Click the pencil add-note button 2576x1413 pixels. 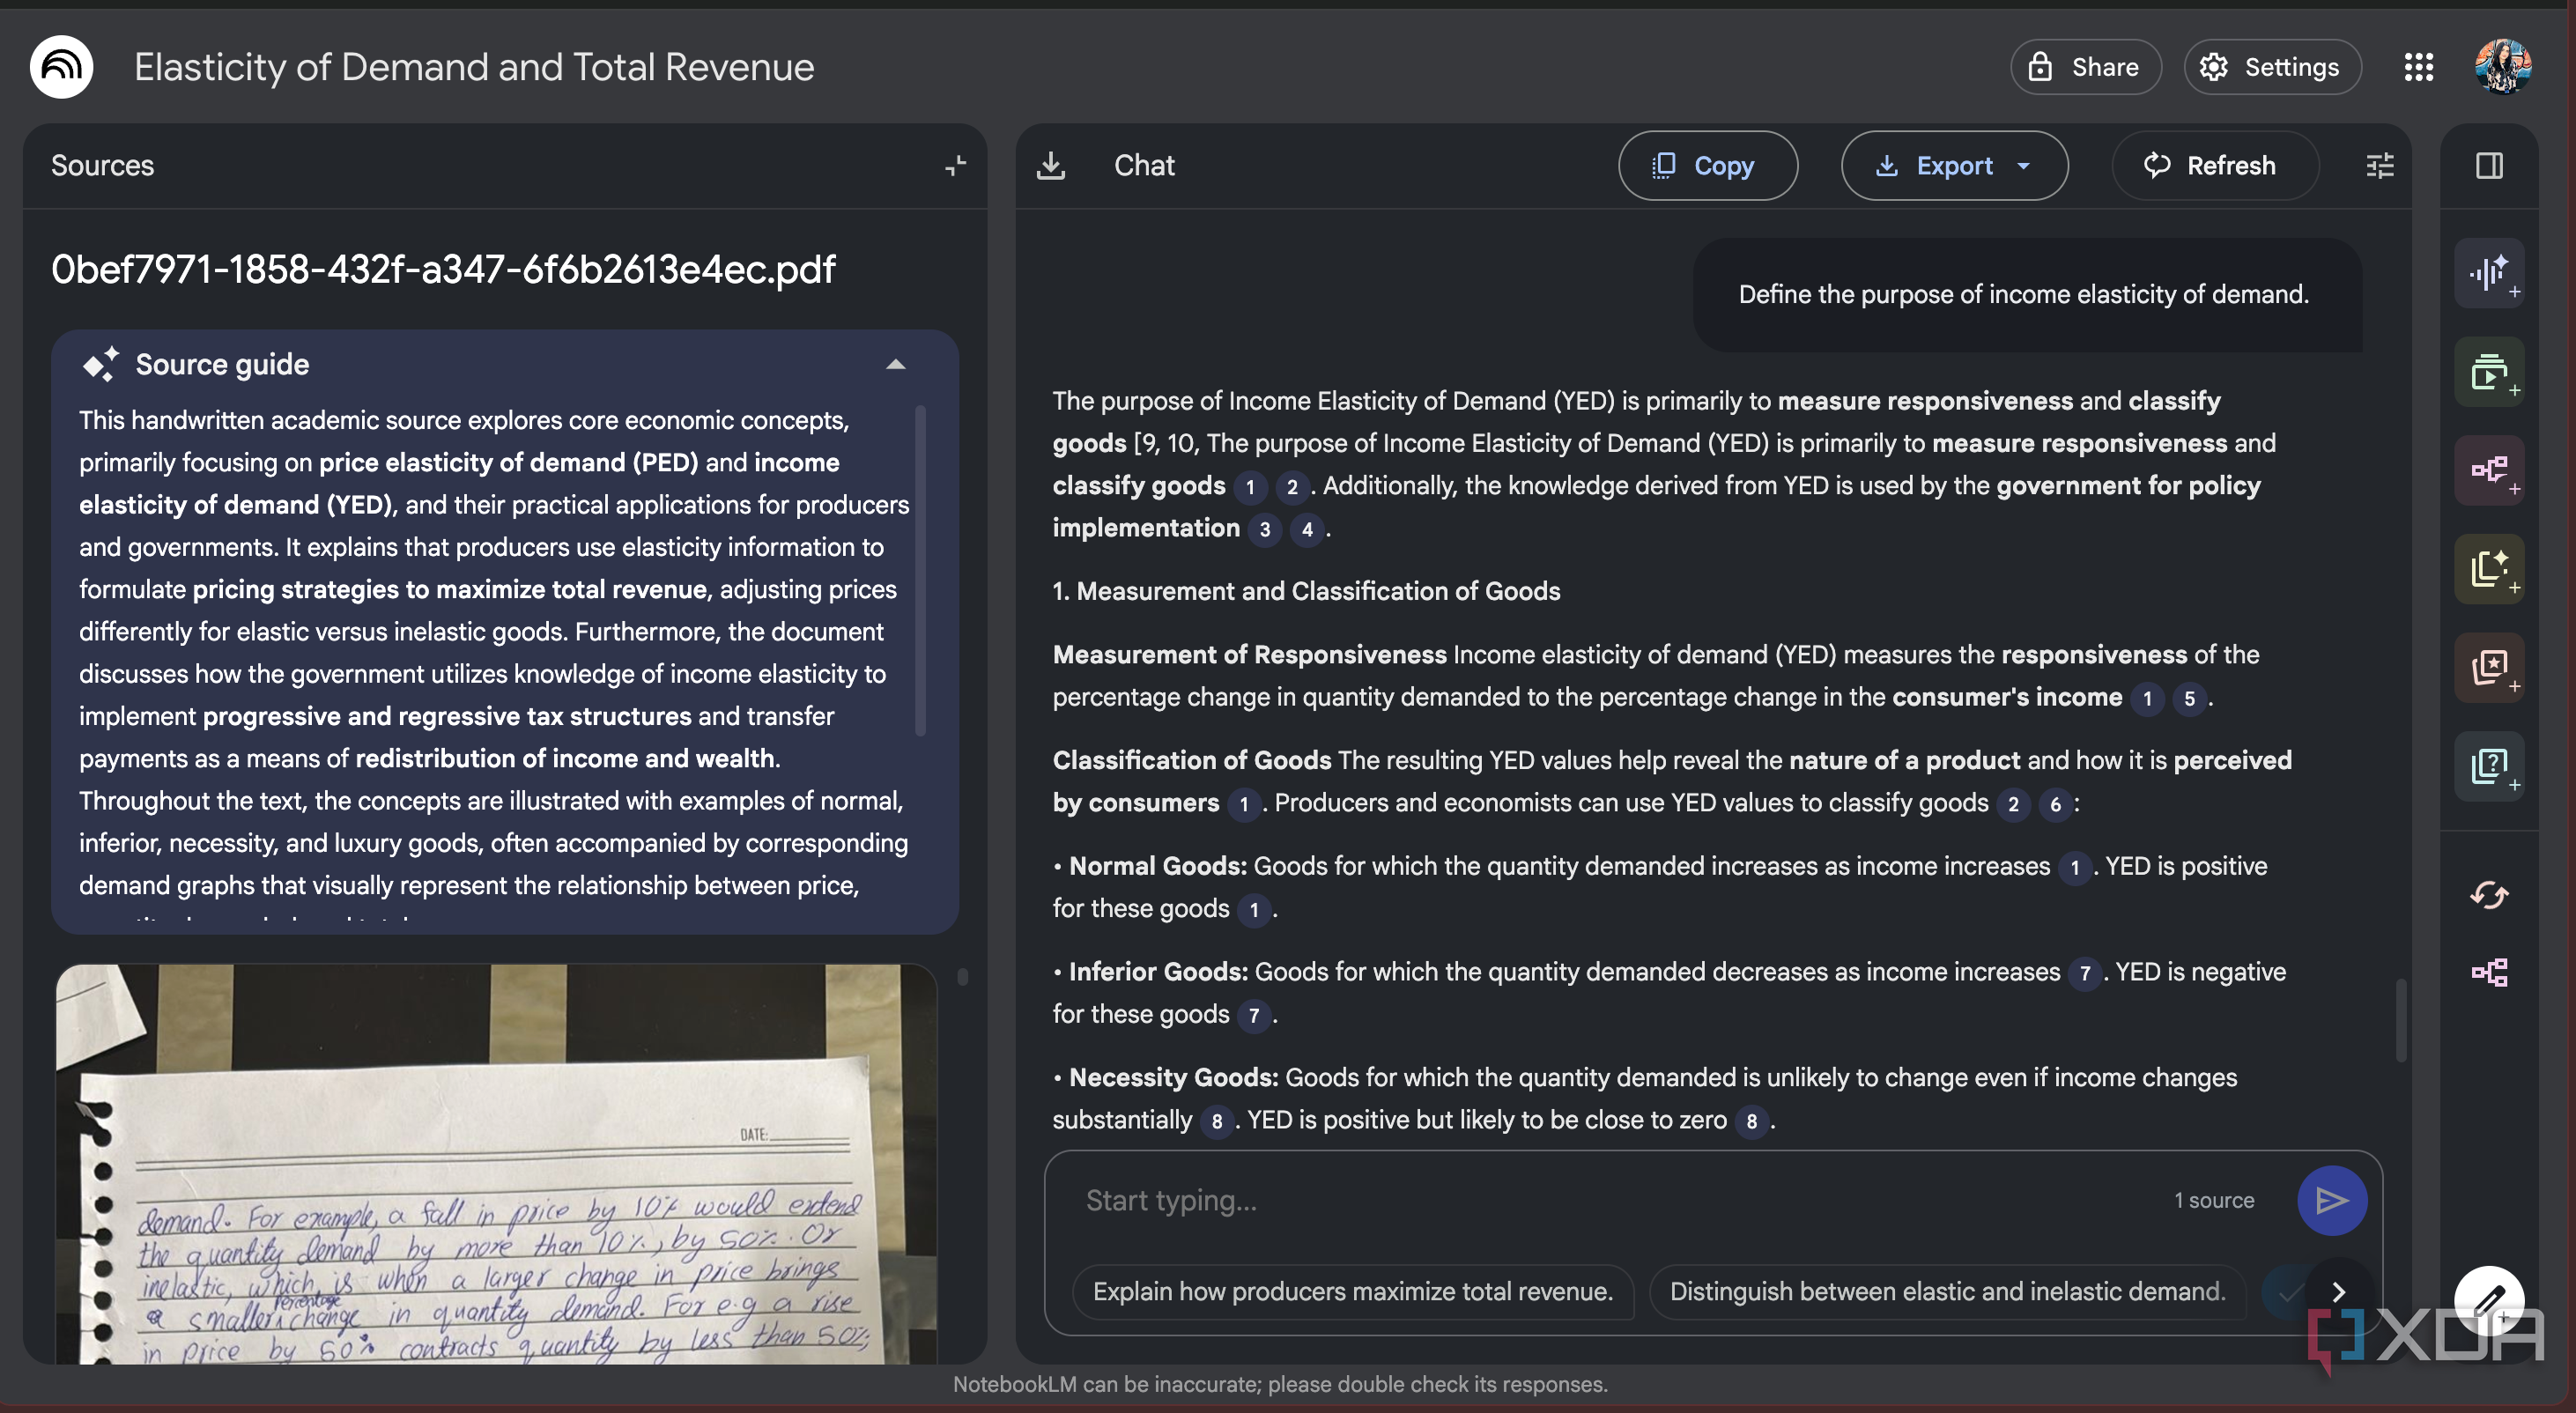tap(2489, 1300)
